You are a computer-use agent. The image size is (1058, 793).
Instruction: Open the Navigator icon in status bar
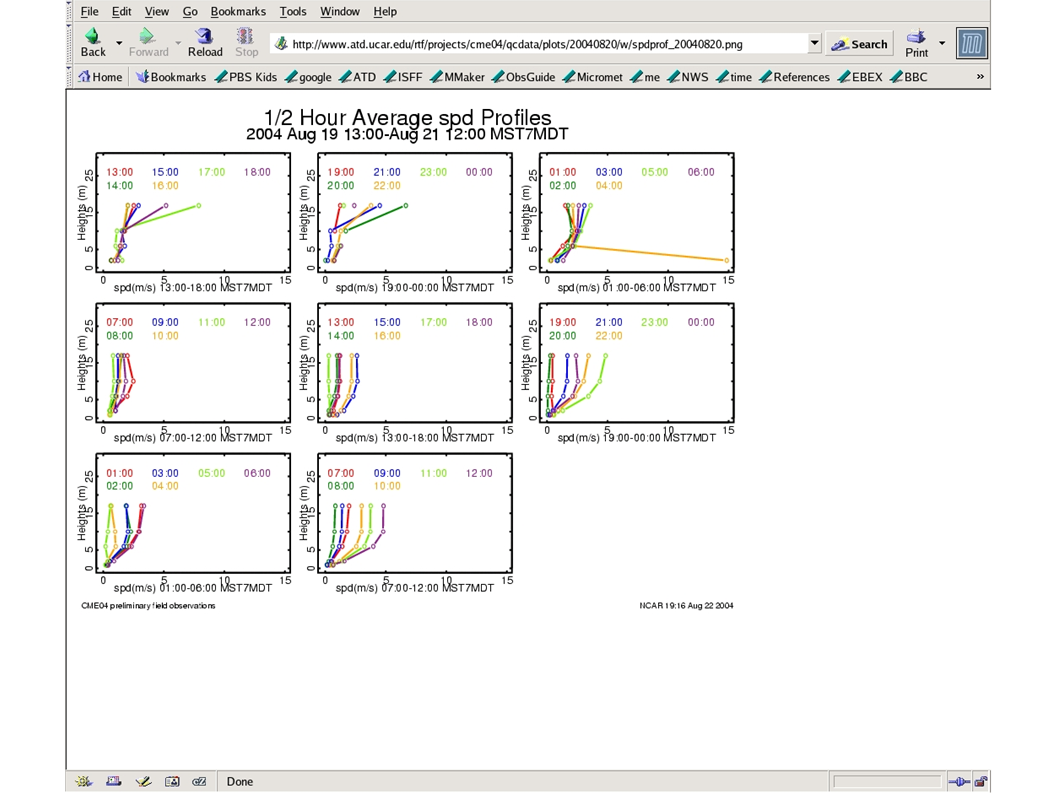pos(84,781)
